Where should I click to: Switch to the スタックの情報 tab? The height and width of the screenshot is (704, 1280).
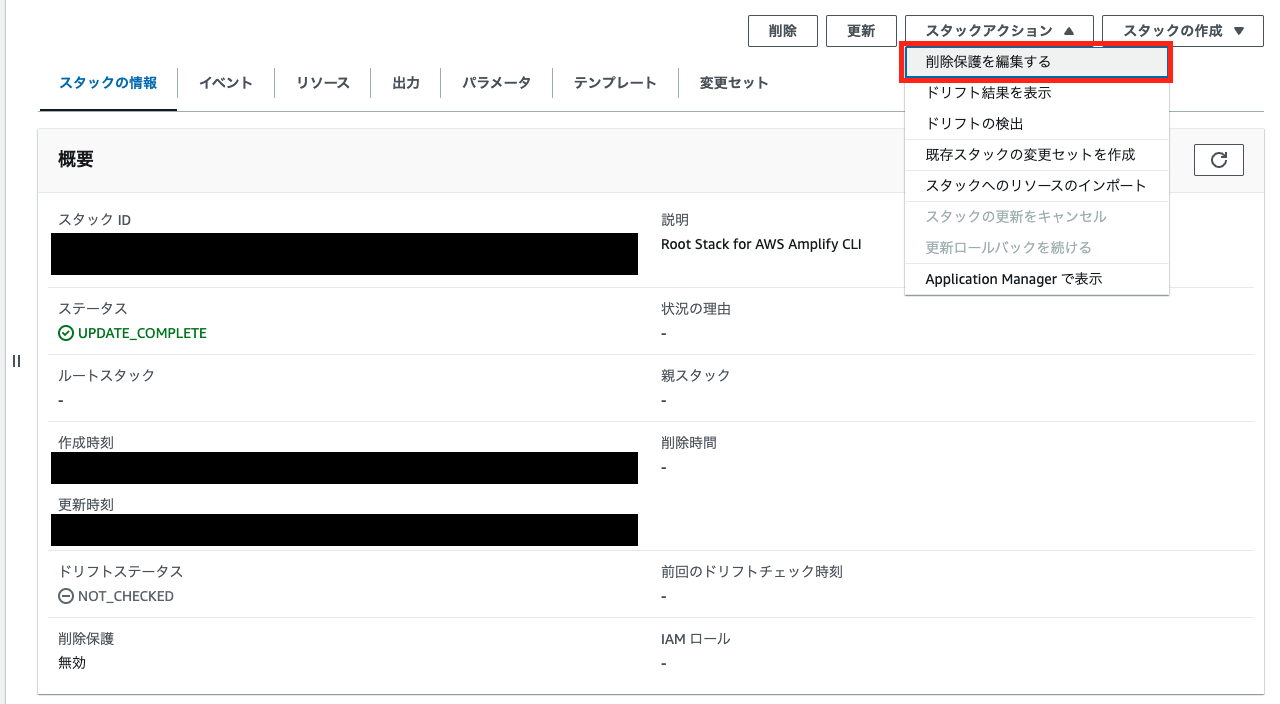click(x=108, y=83)
